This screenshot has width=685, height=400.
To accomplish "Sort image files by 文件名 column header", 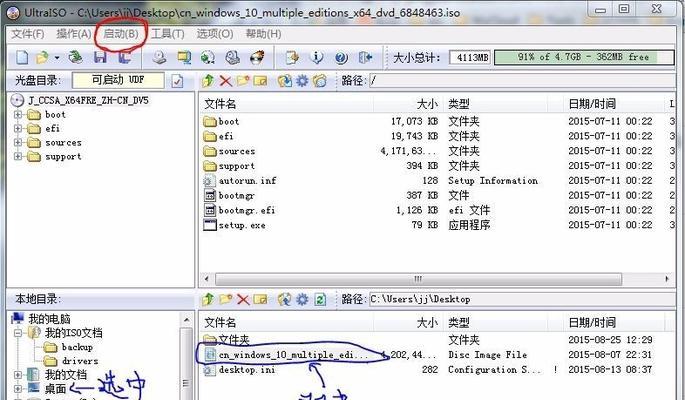I will 287,104.
